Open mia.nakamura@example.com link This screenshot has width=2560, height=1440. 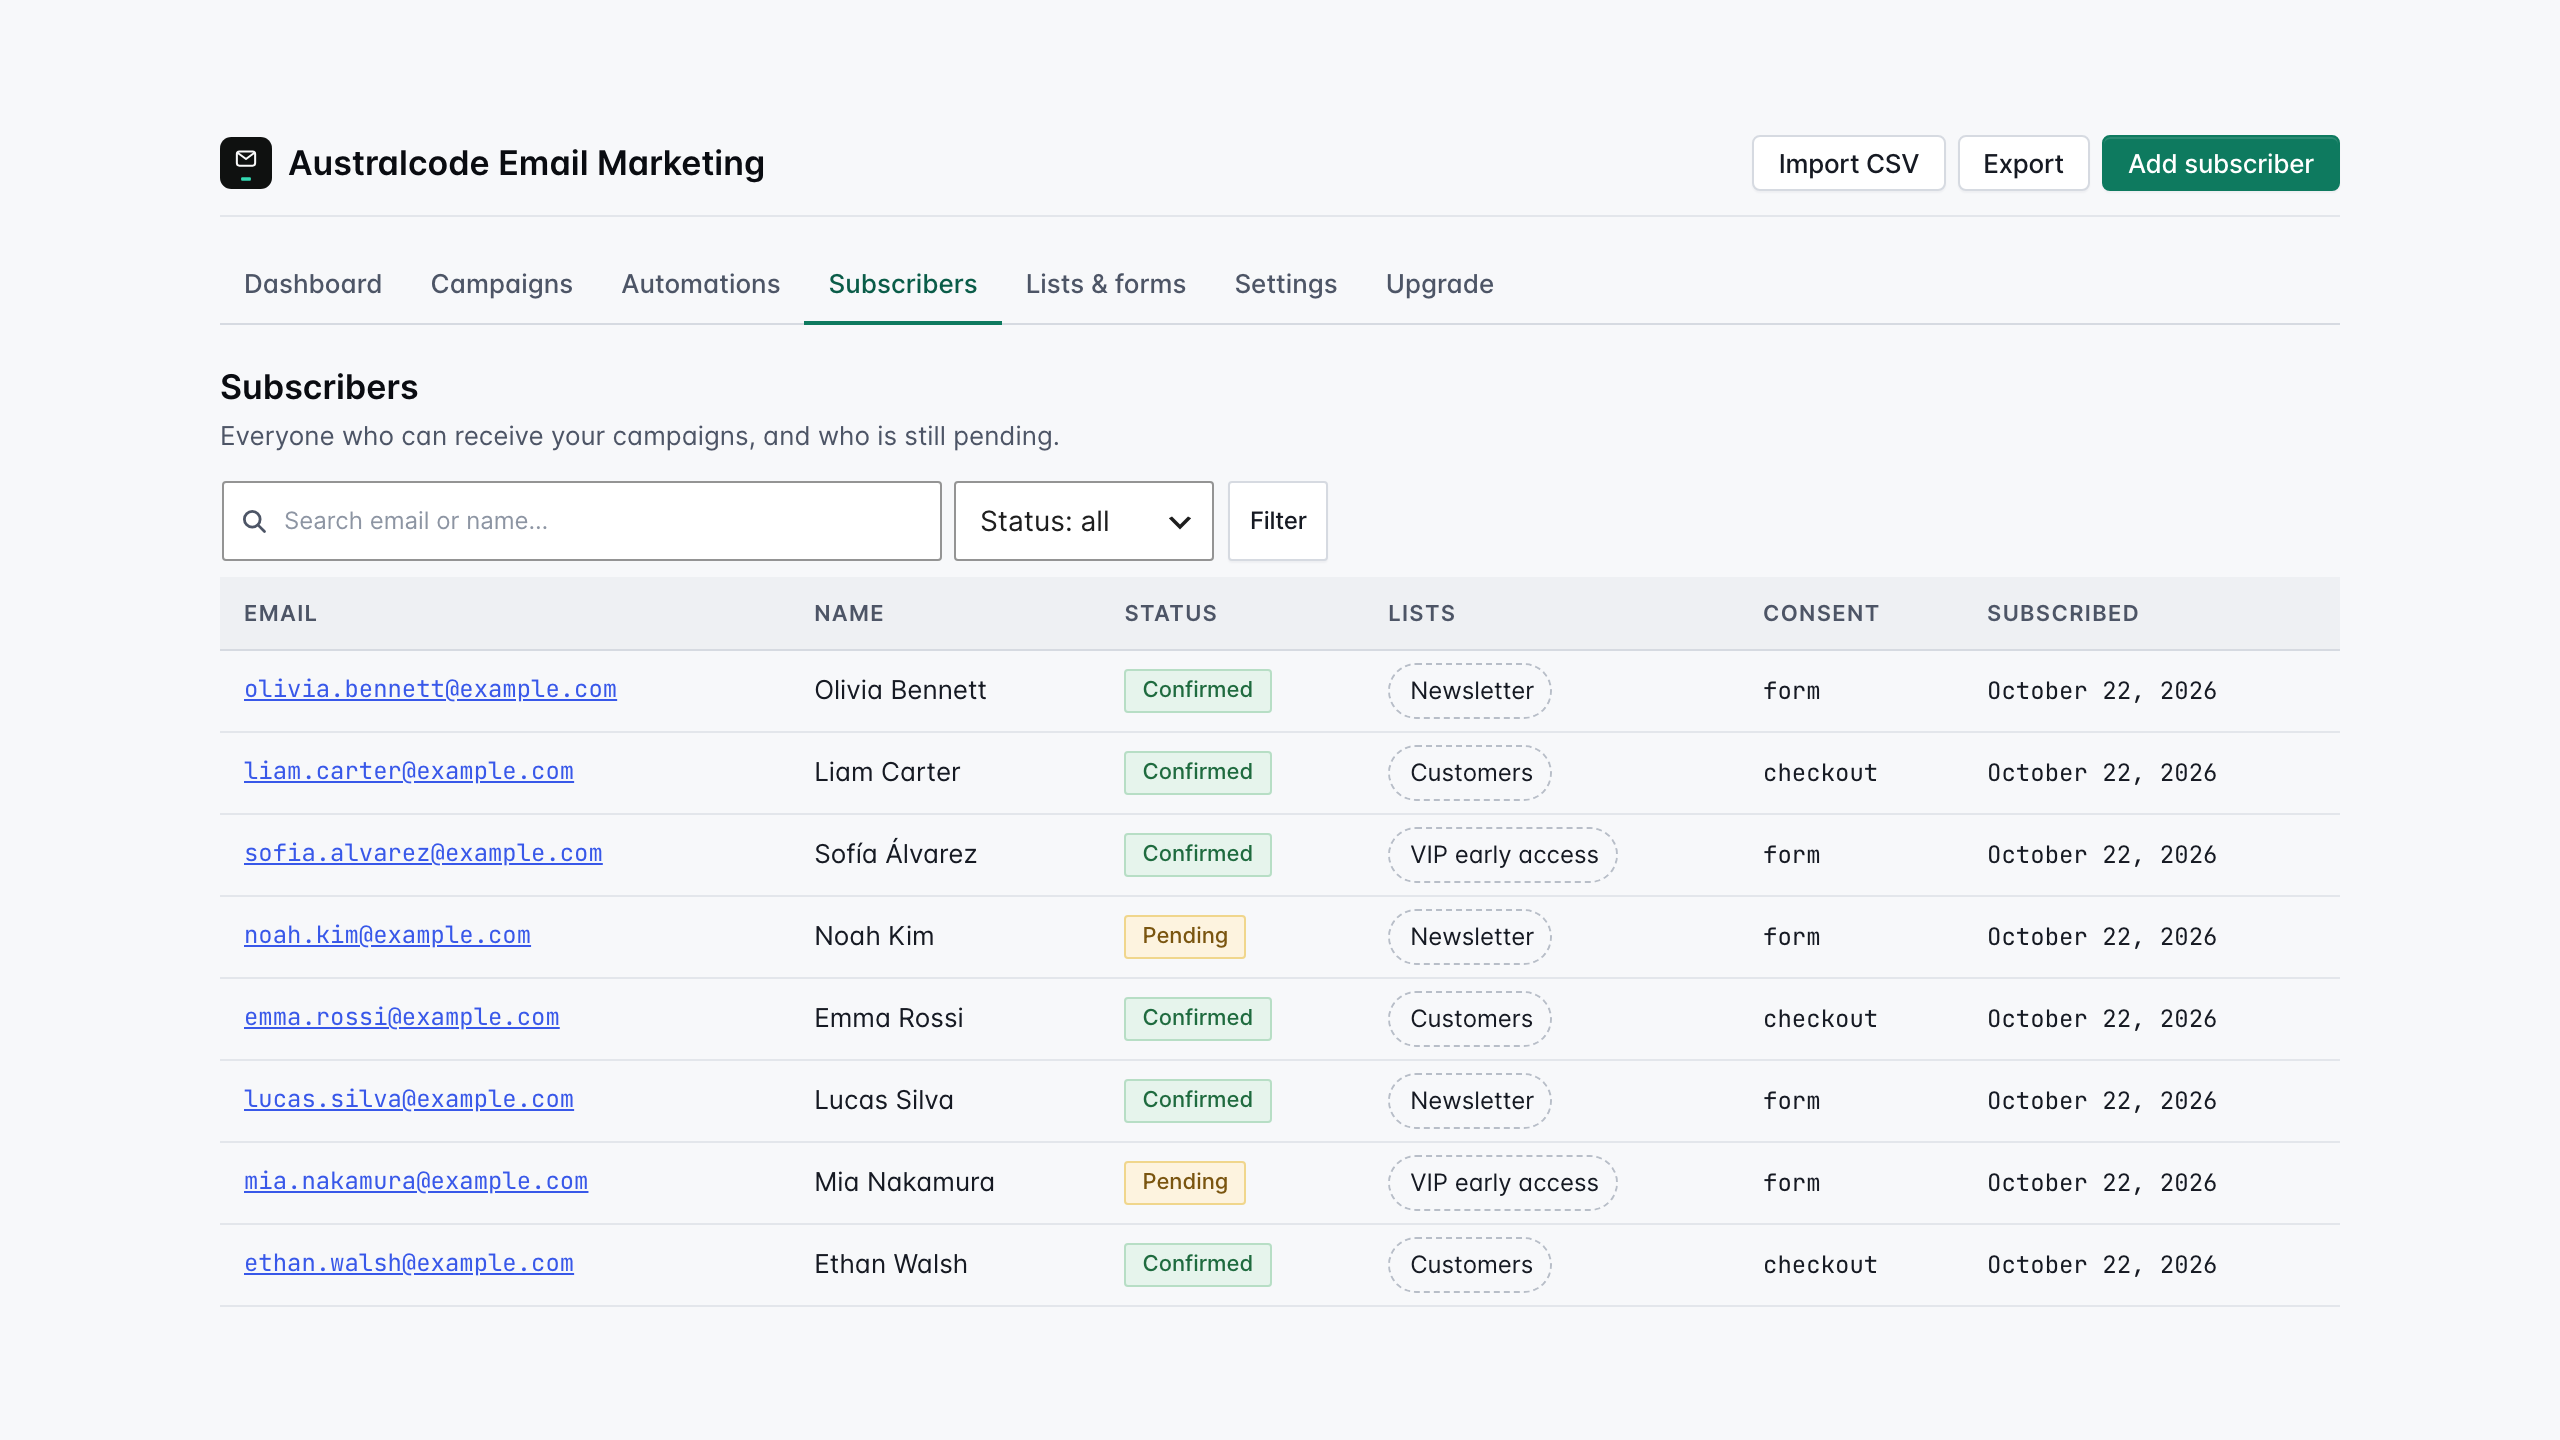(416, 1182)
